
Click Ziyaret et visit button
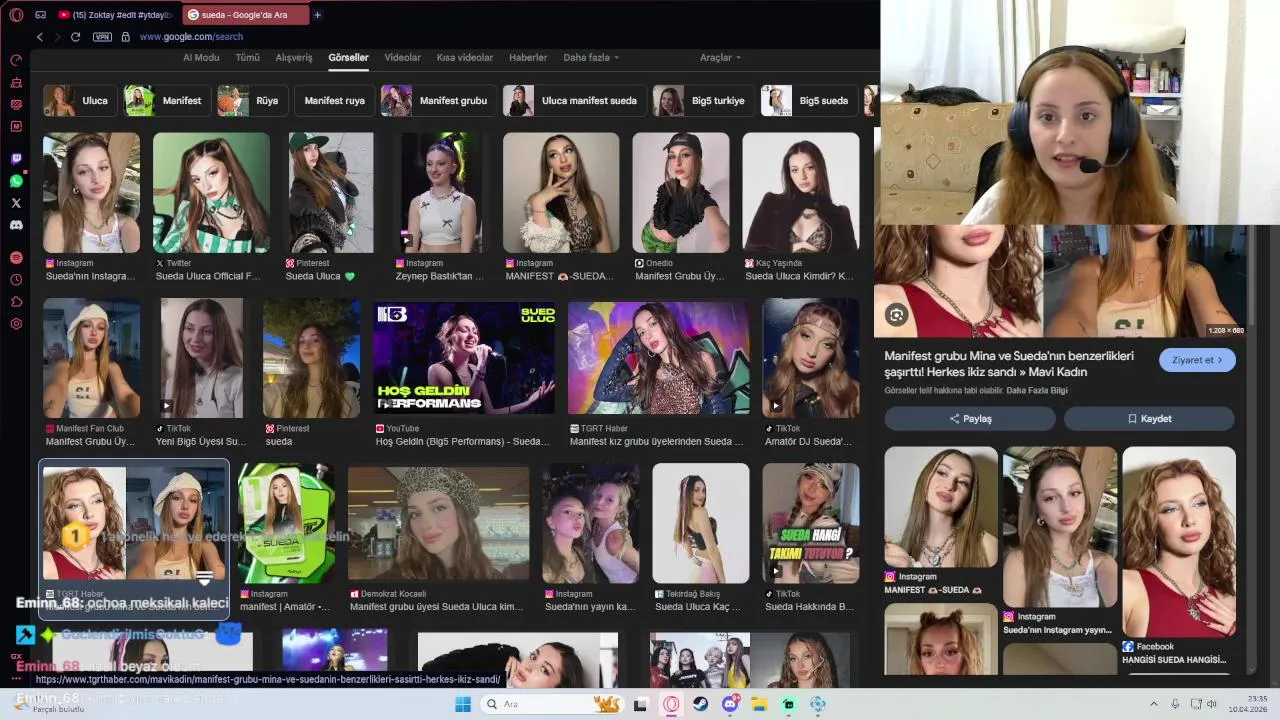pos(1197,360)
